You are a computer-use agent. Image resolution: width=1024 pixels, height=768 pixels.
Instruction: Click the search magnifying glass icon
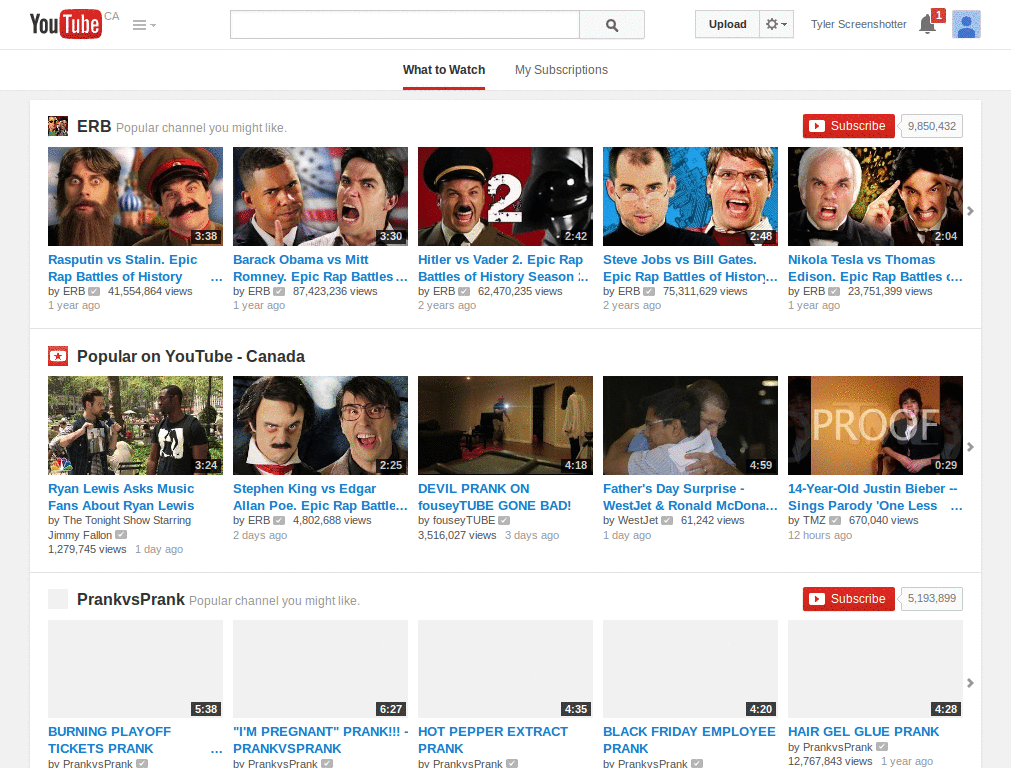[x=611, y=24]
